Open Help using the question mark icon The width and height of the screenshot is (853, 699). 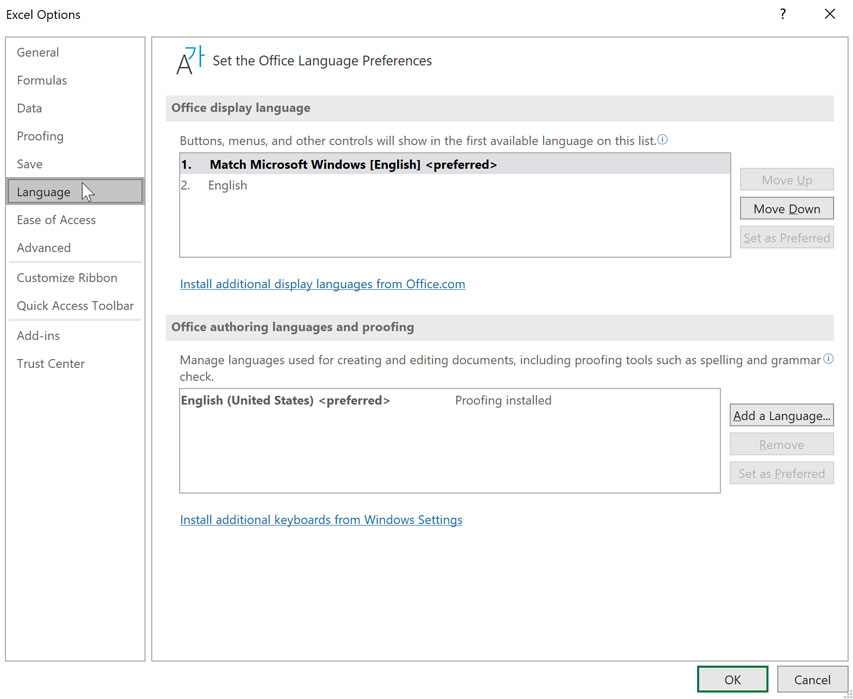tap(783, 14)
